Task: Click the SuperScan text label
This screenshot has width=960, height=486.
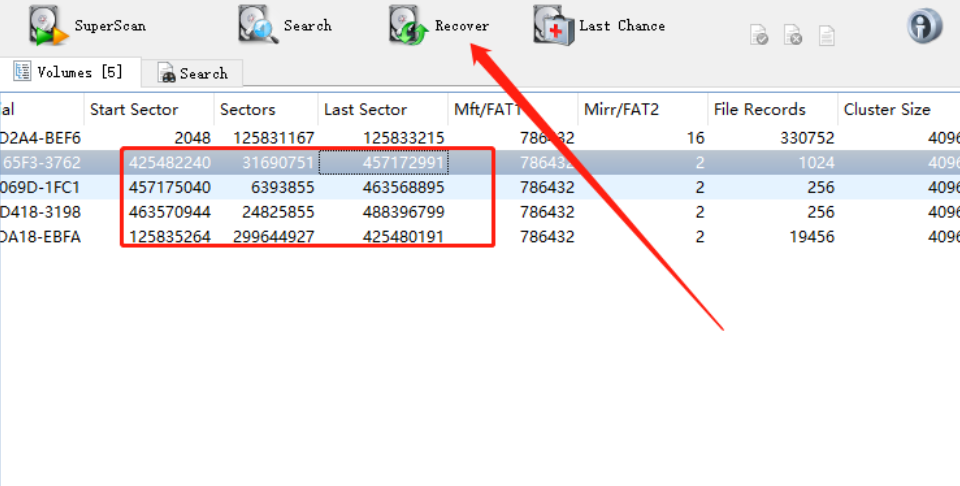Action: tap(110, 26)
